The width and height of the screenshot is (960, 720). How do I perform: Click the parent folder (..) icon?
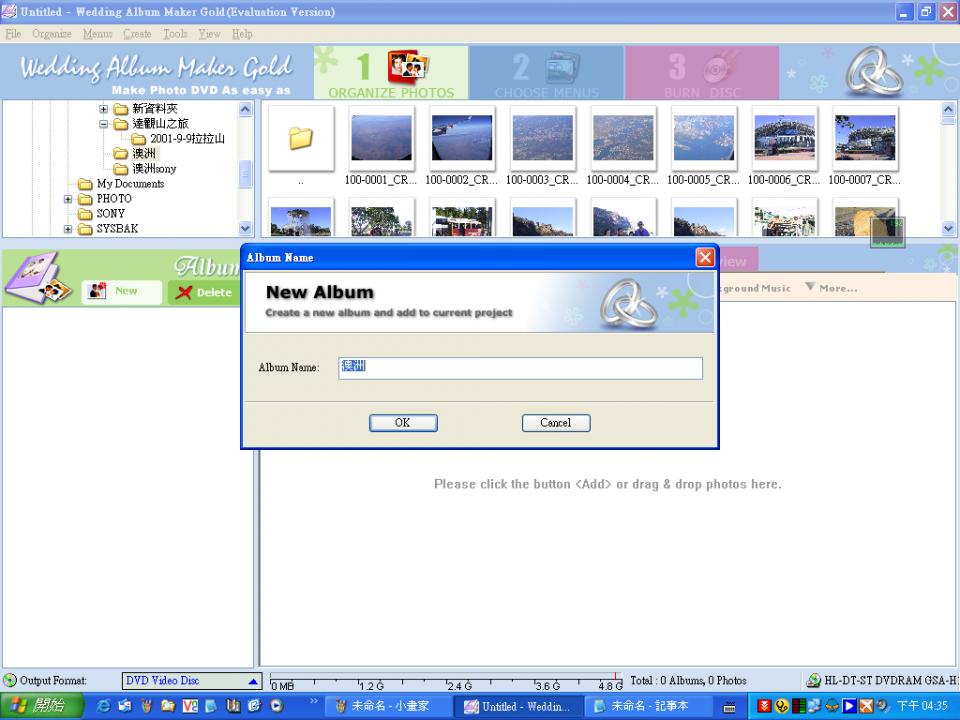point(301,138)
